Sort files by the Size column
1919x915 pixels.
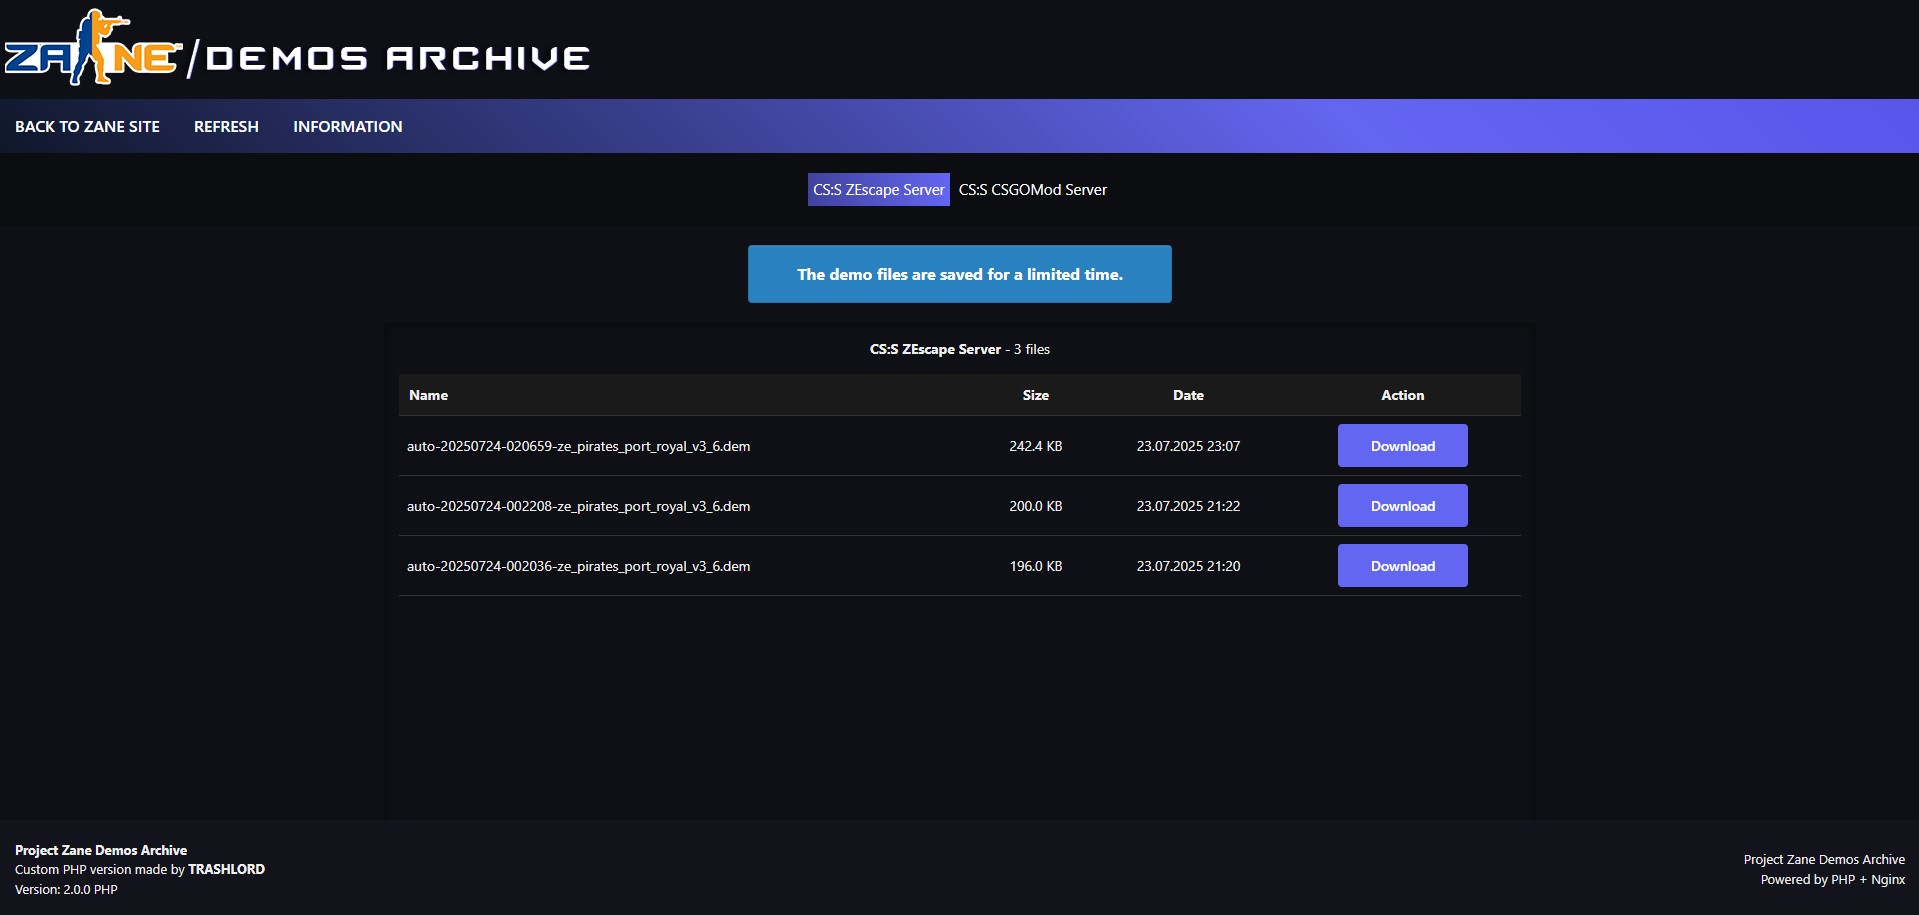pos(1035,395)
